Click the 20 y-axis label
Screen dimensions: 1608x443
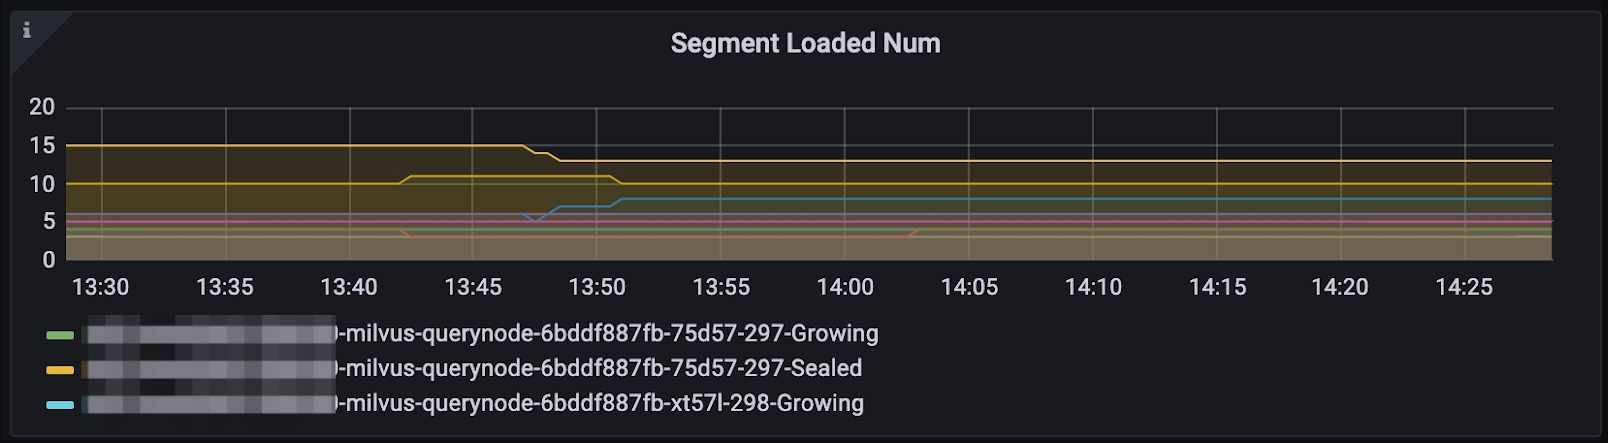[42, 107]
